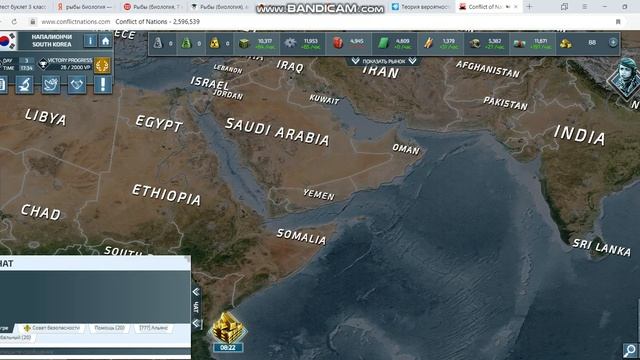Open a new browser tab
Viewport: 640px width, 360px height.
point(529,7)
